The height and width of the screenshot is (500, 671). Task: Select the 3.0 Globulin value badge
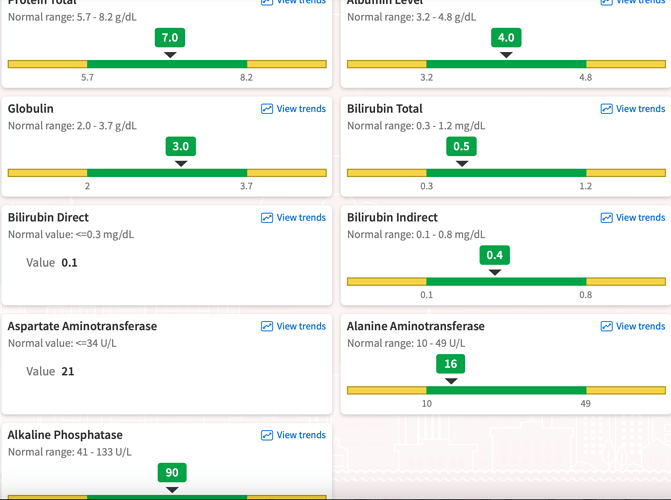181,146
